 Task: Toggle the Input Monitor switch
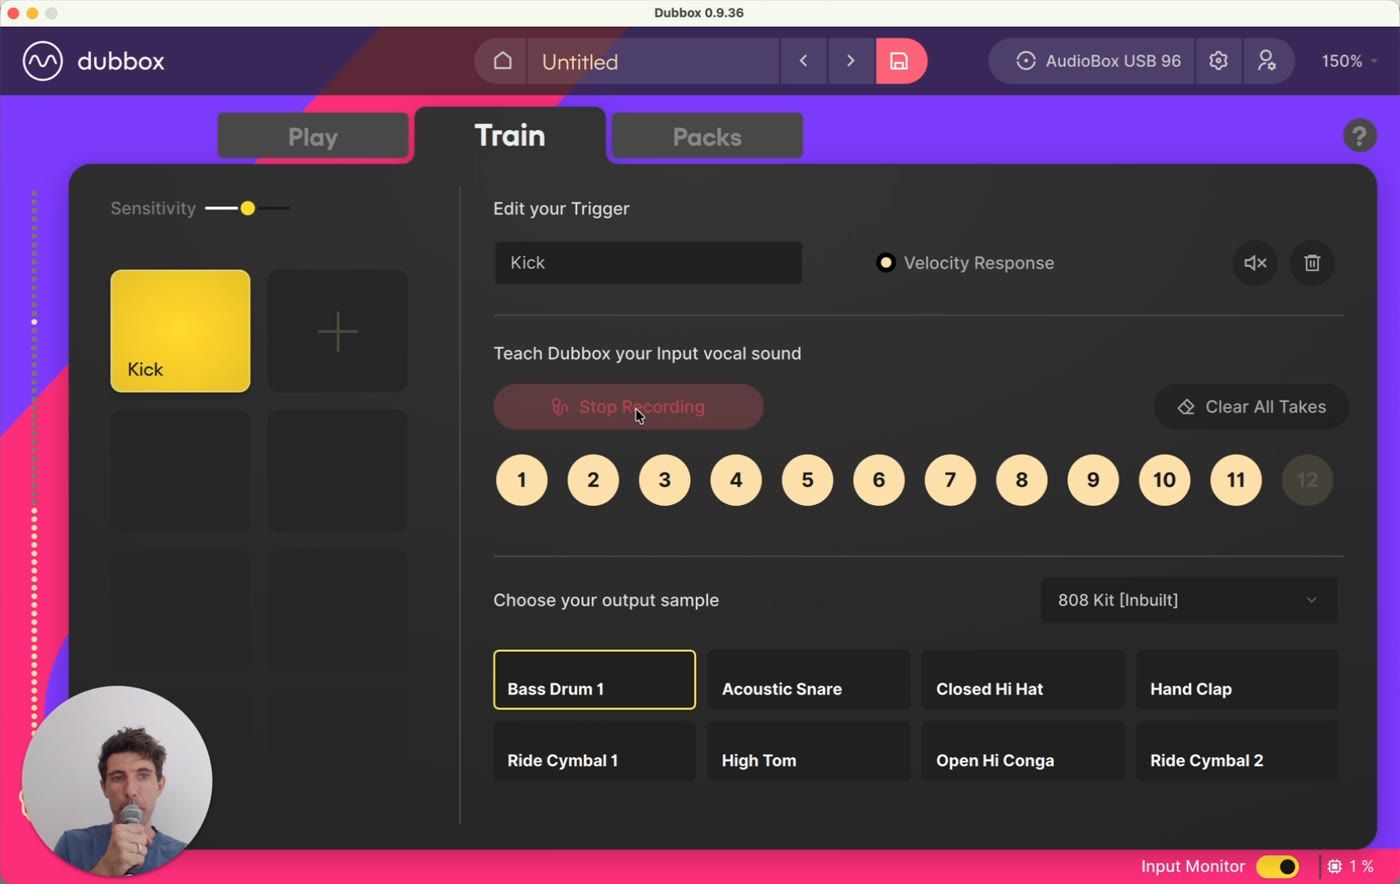pos(1277,867)
